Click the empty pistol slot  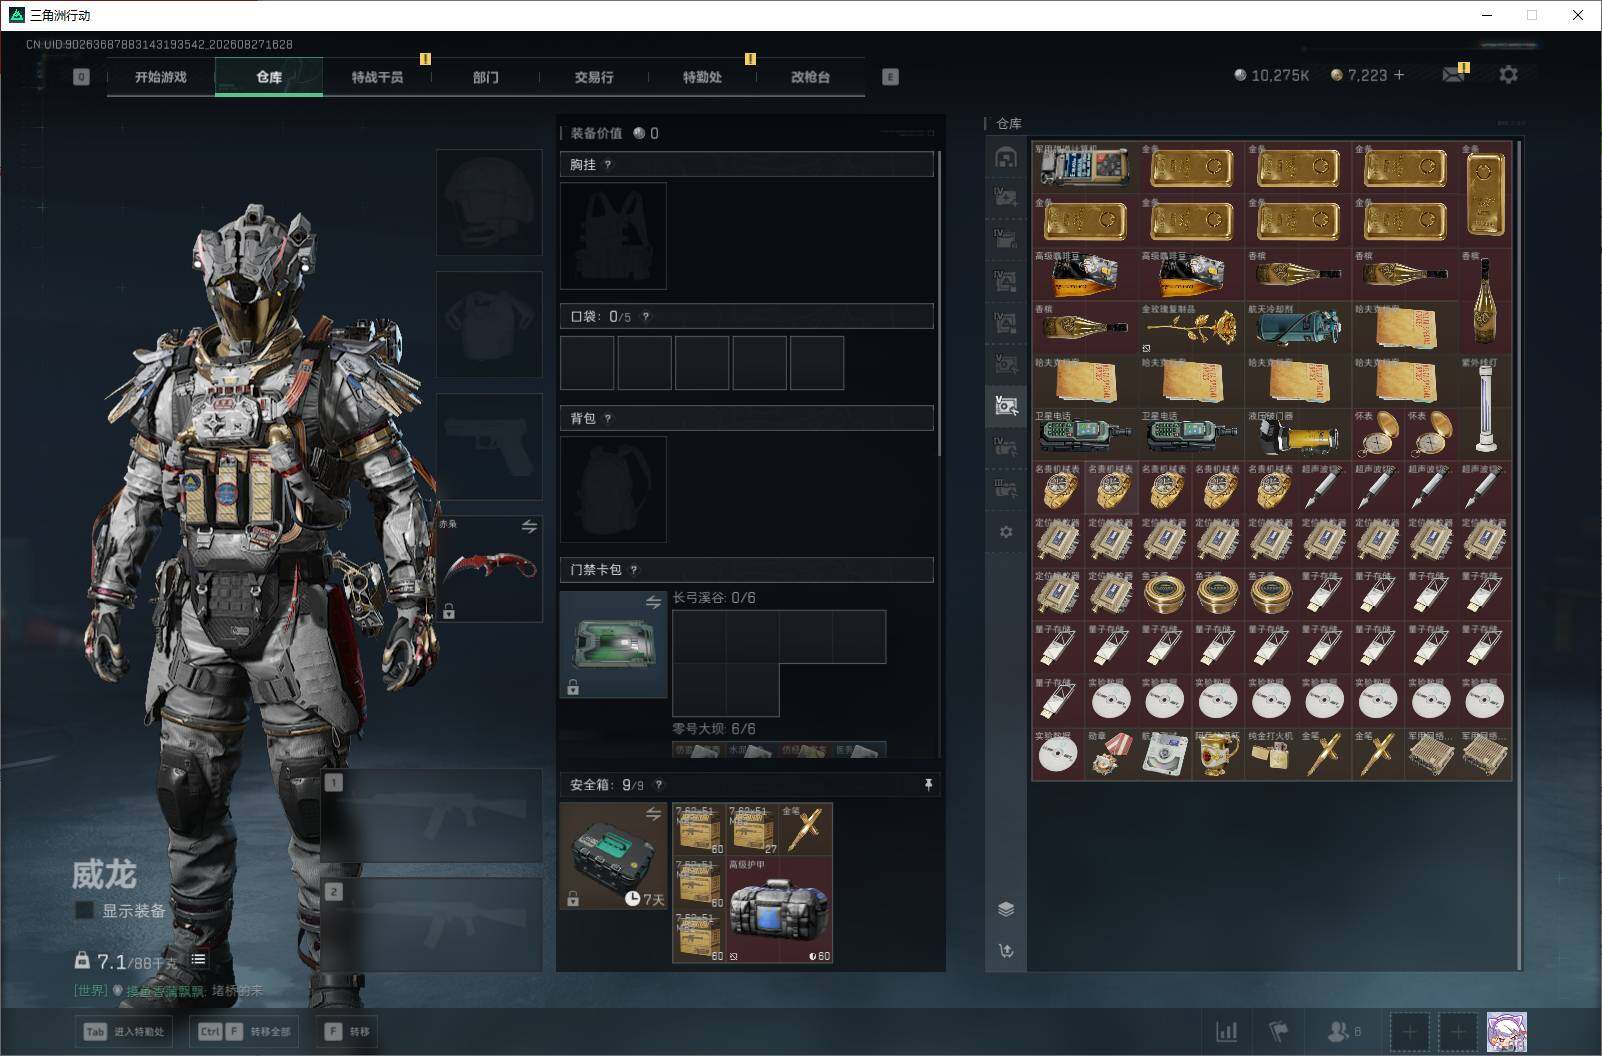point(489,446)
